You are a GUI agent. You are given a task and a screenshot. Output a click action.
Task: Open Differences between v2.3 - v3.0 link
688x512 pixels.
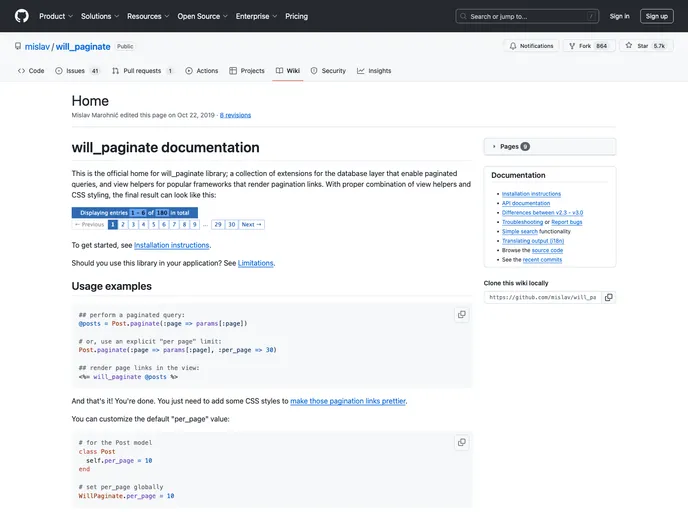[542, 213]
